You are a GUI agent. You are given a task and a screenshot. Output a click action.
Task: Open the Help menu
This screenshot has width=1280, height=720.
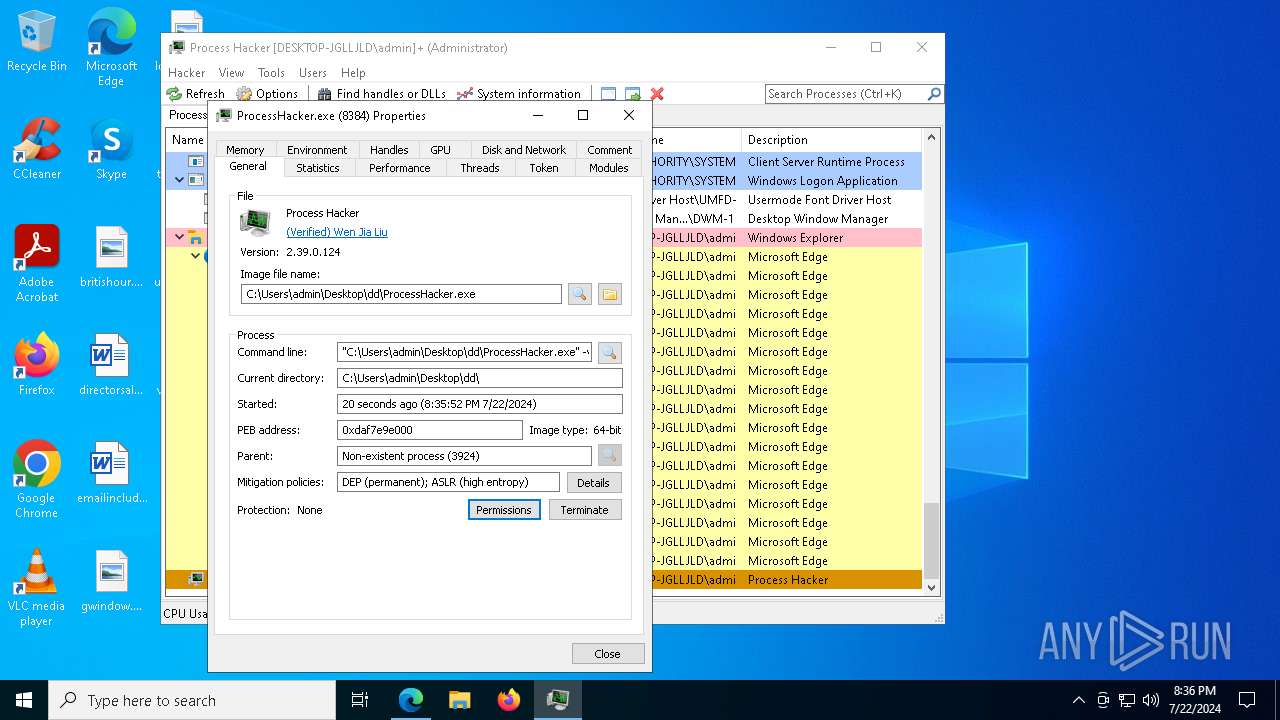point(353,72)
